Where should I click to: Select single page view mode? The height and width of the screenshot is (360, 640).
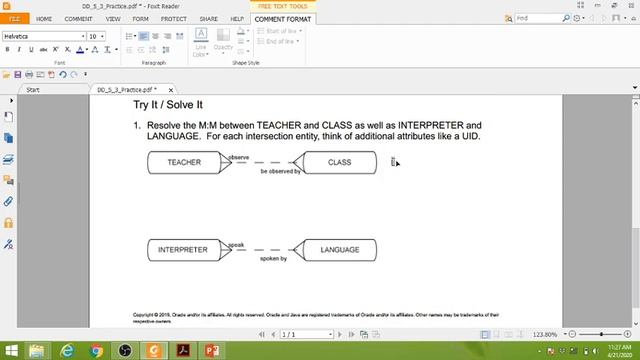pos(485,335)
